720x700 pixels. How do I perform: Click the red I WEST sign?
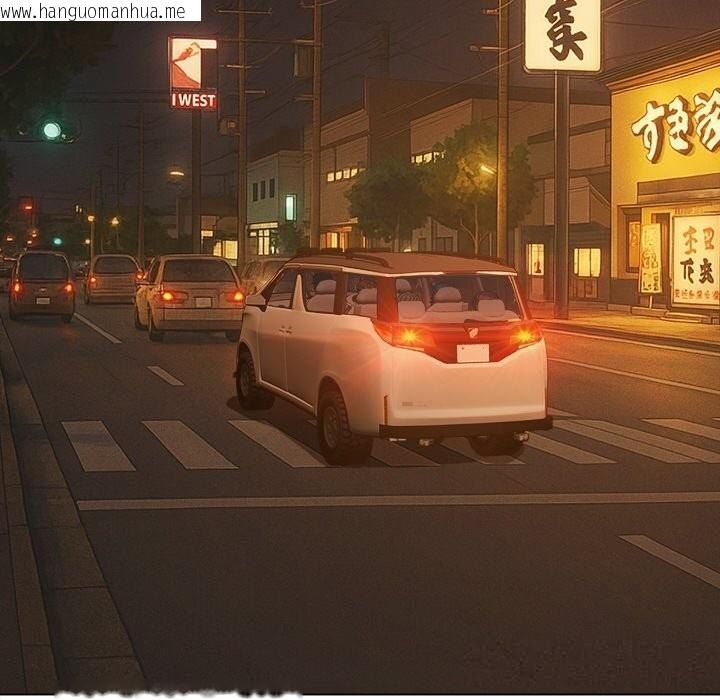coord(193,73)
